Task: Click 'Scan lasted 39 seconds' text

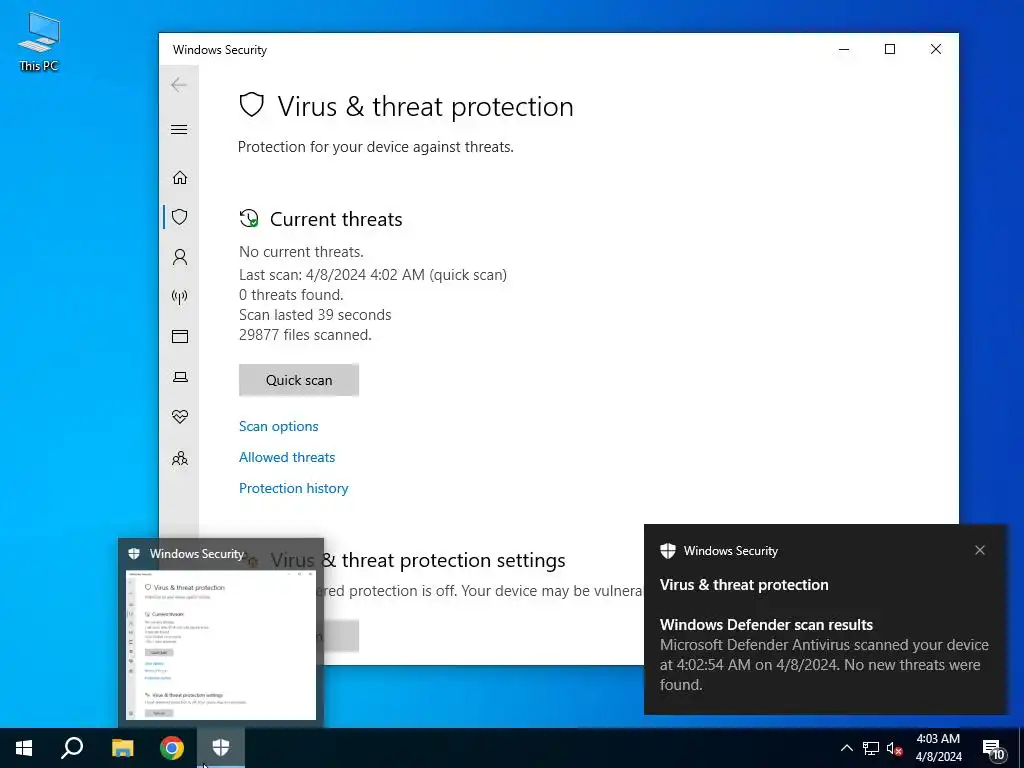Action: [x=315, y=315]
